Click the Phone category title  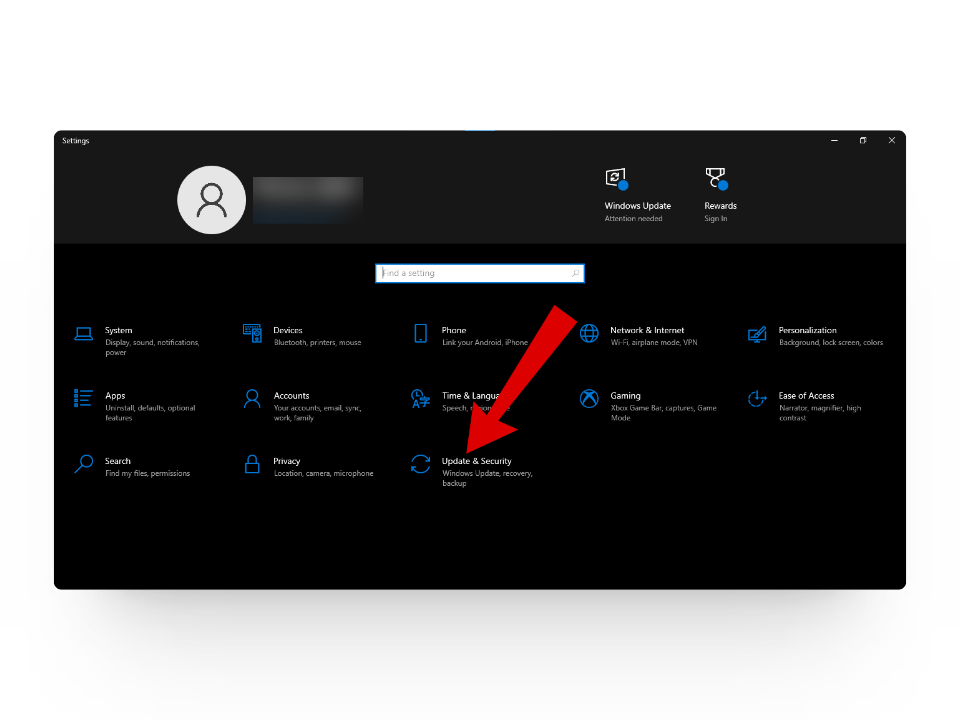[454, 330]
